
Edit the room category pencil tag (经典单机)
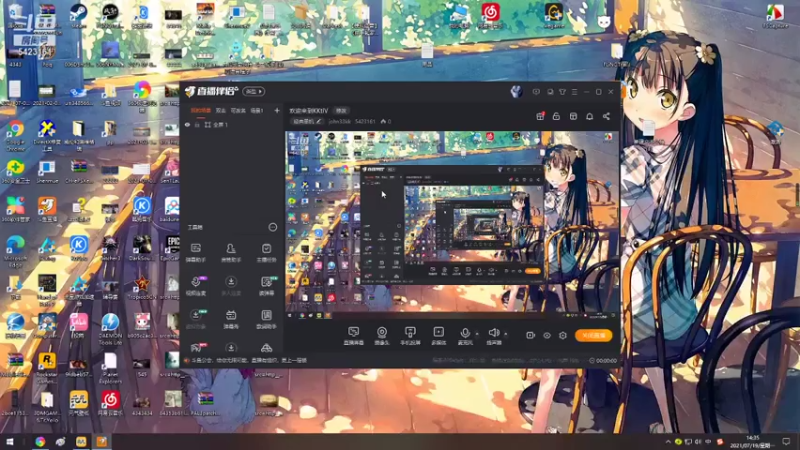pos(307,121)
